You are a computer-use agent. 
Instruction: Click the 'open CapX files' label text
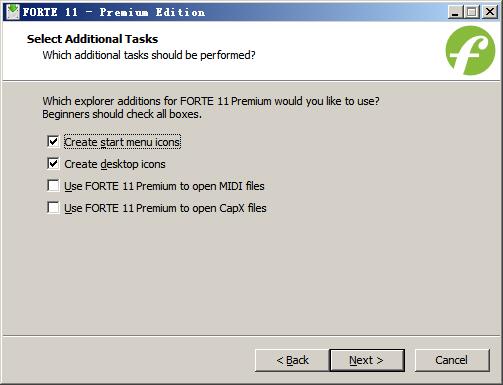click(165, 208)
